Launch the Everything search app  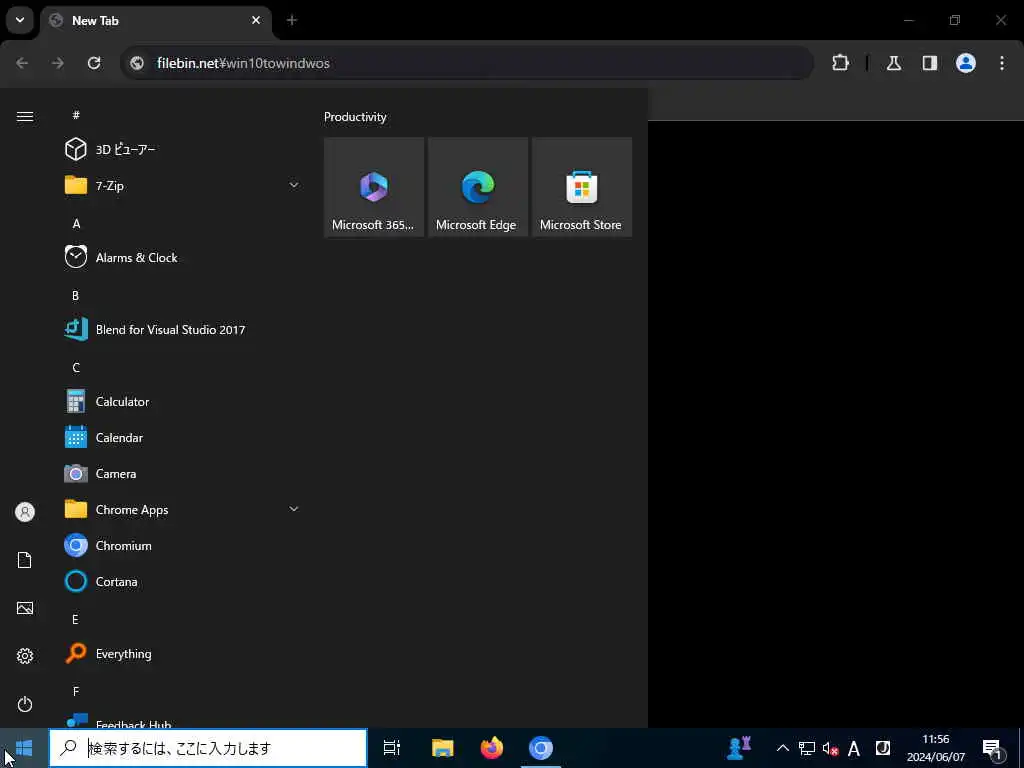coord(182,653)
